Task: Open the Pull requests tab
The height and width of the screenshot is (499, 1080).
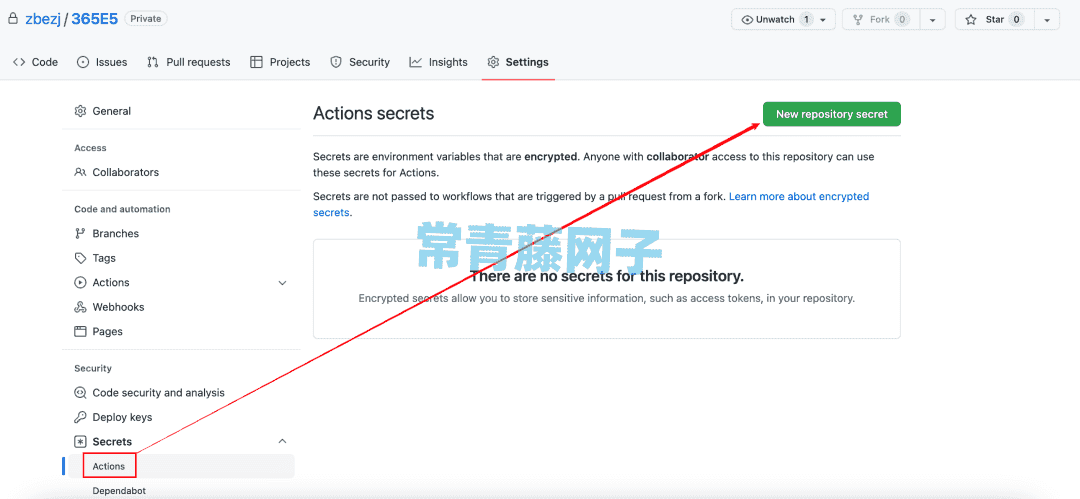Action: [x=189, y=62]
